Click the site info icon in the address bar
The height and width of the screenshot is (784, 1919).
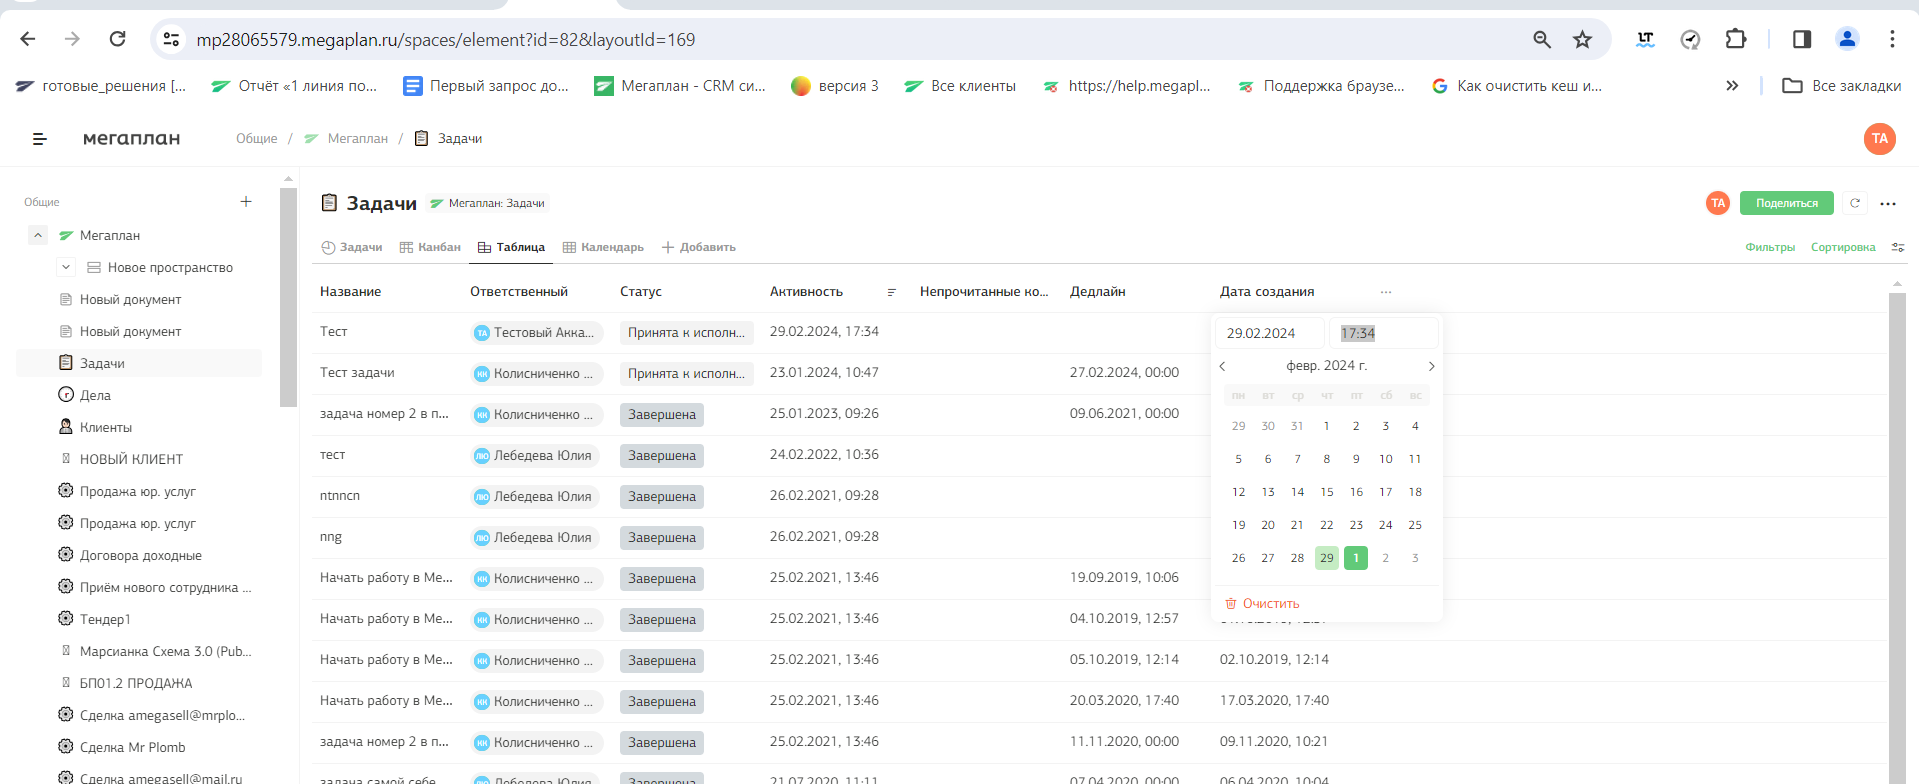tap(171, 39)
